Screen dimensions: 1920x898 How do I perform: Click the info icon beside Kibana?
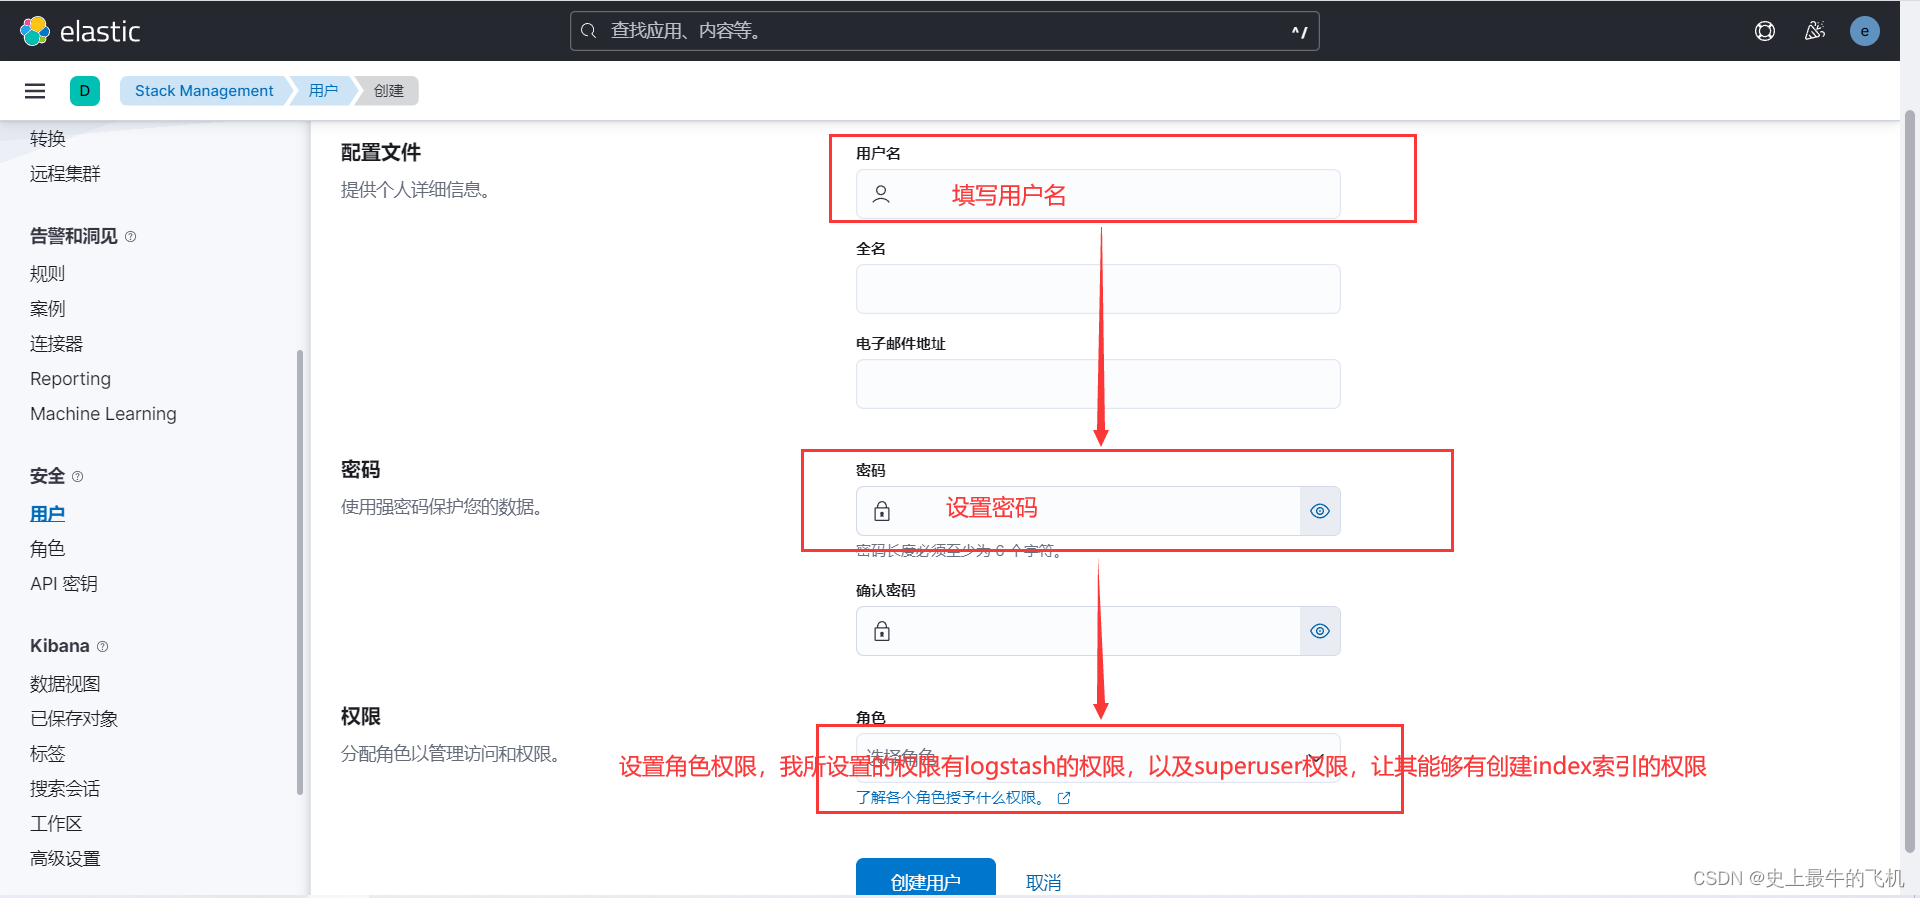click(x=102, y=647)
